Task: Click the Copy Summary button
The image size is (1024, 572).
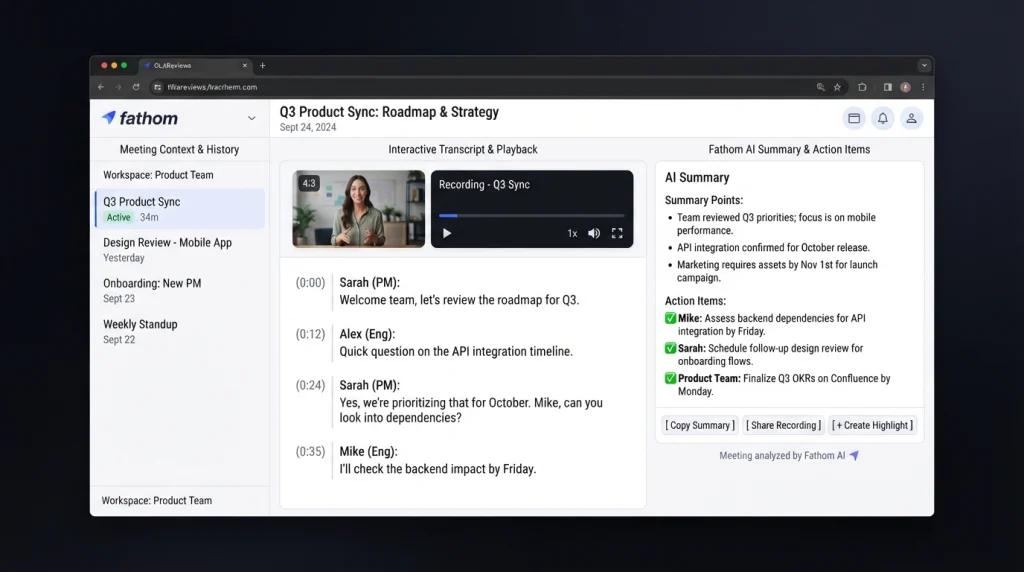Action: click(x=700, y=425)
